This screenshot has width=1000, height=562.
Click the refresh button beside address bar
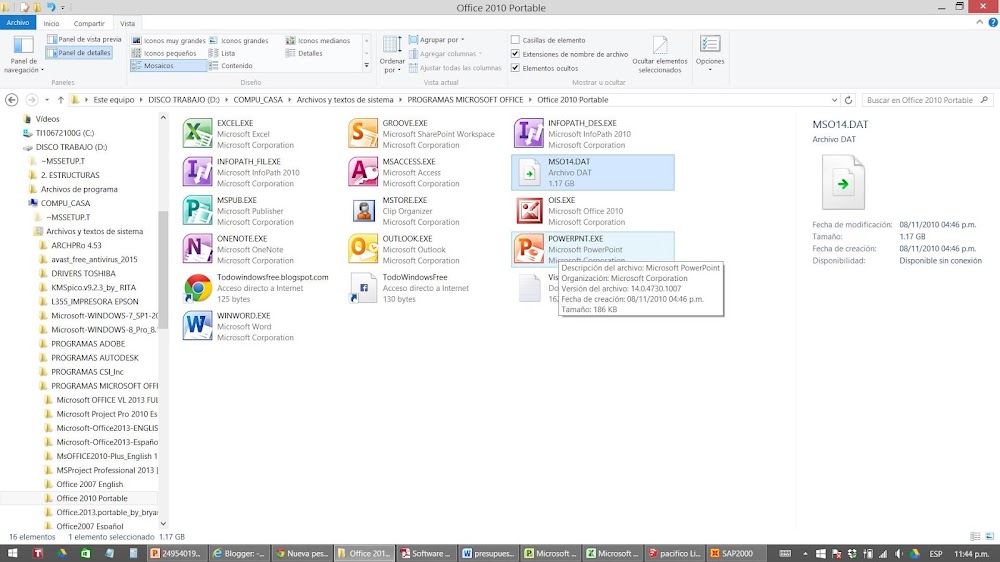[x=848, y=100]
